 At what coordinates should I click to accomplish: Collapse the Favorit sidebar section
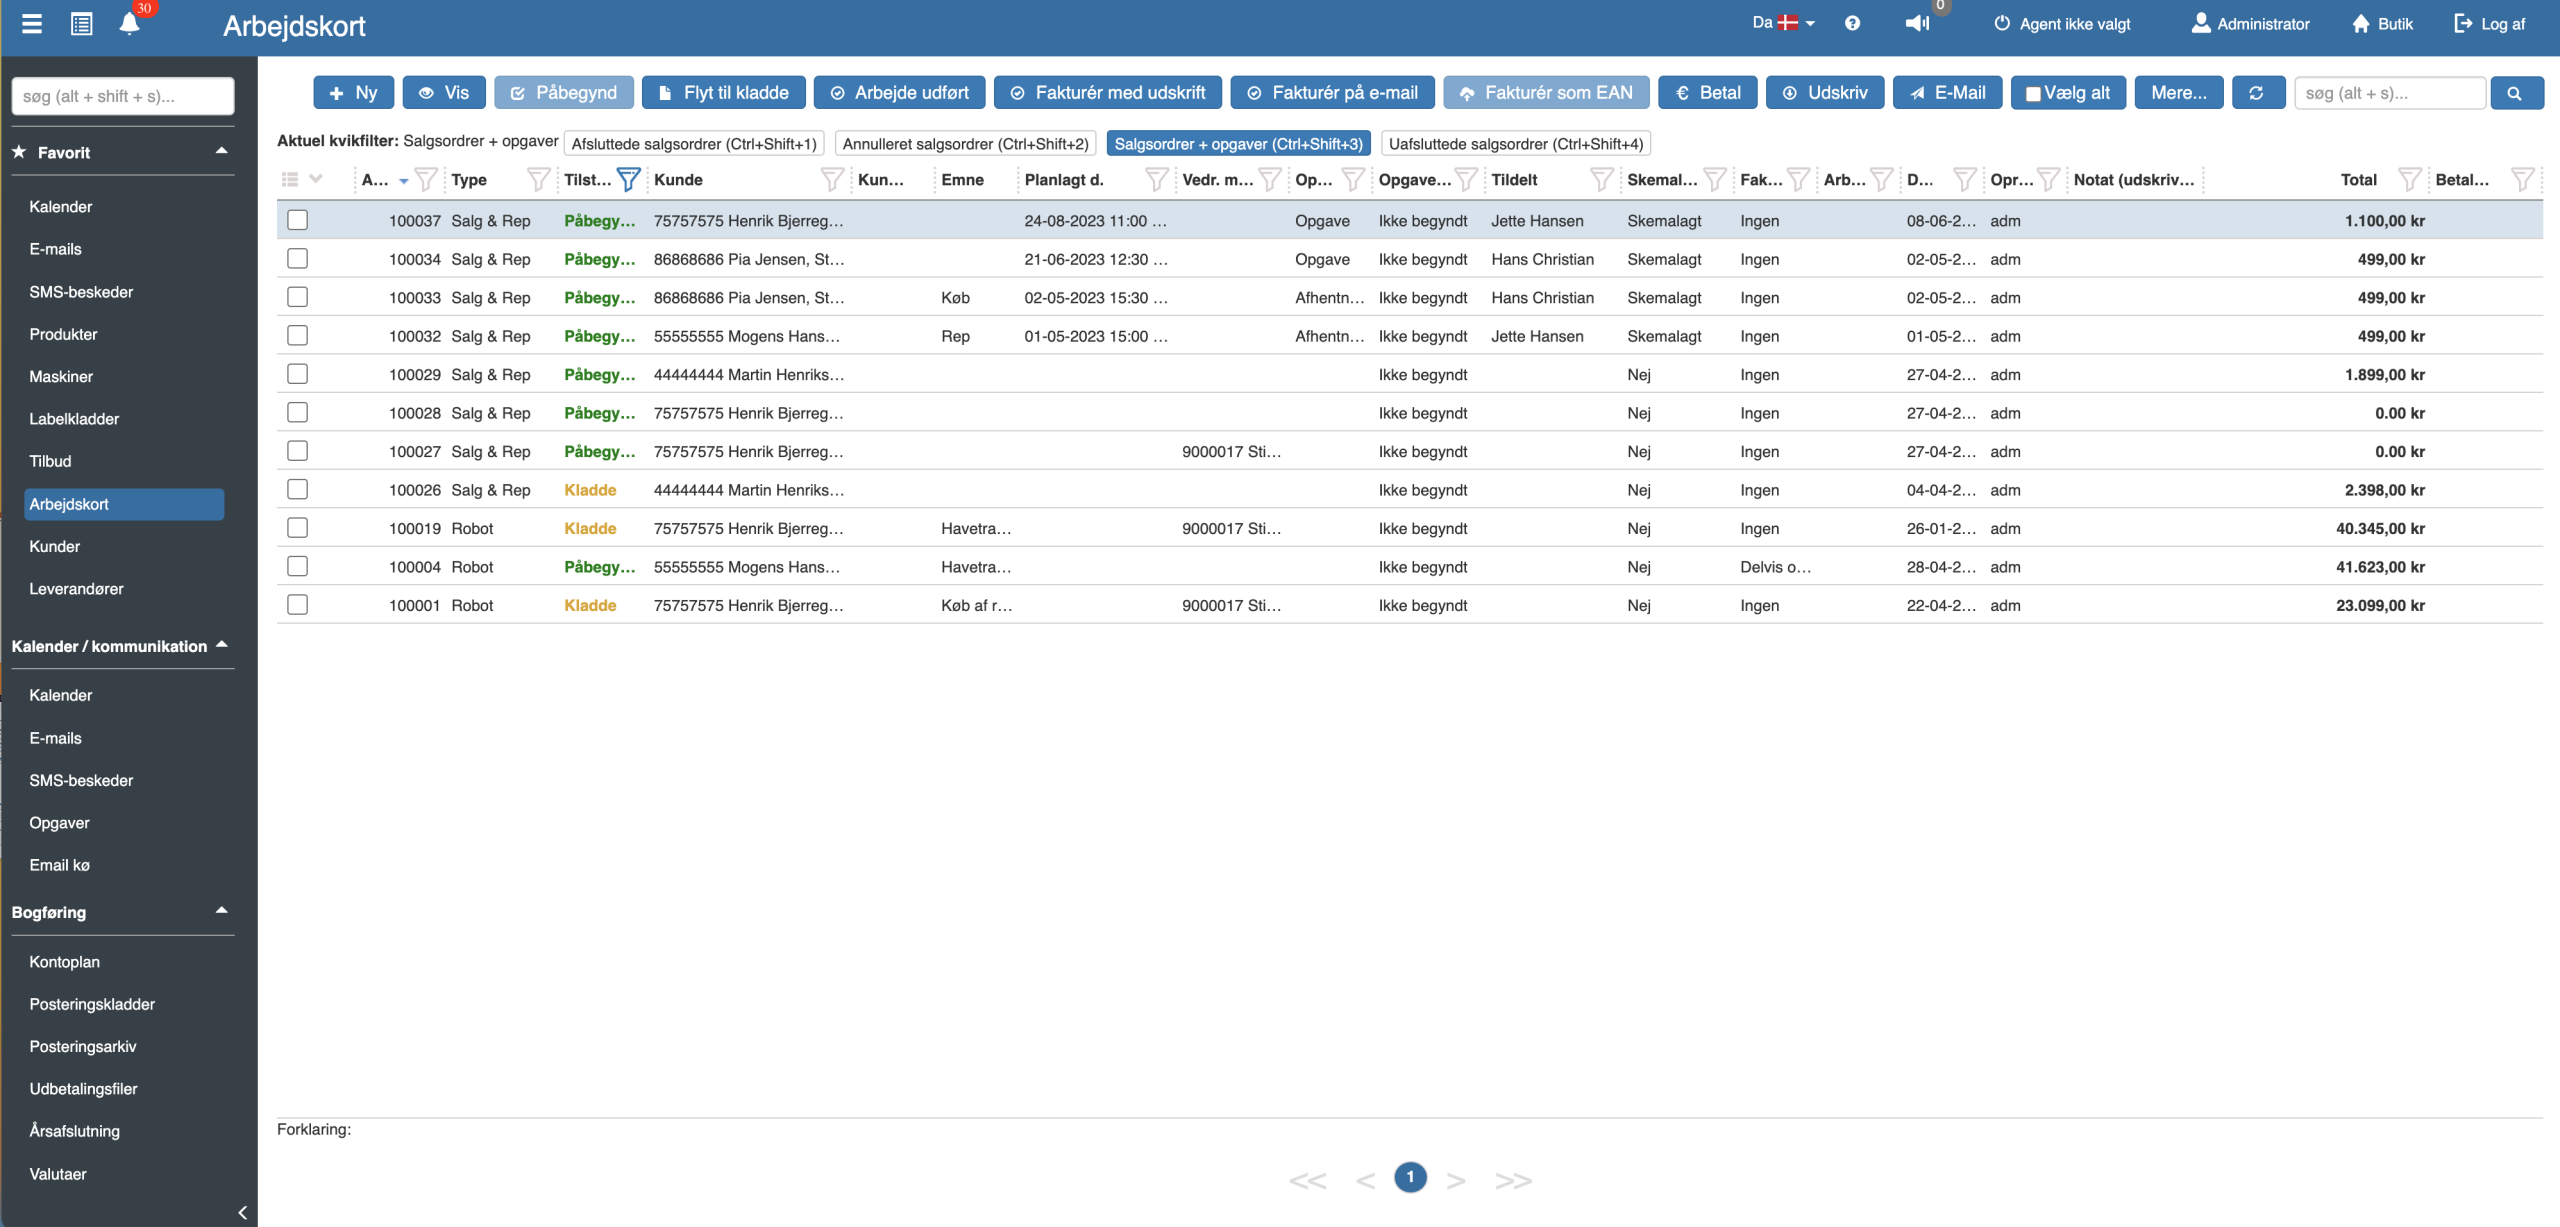(221, 151)
